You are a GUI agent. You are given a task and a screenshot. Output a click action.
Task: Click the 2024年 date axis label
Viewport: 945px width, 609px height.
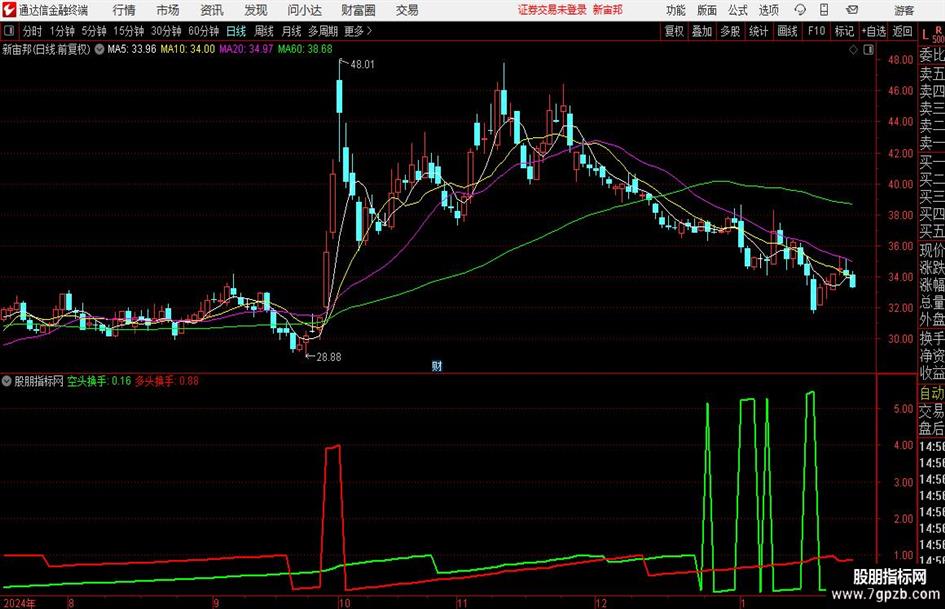point(19,603)
